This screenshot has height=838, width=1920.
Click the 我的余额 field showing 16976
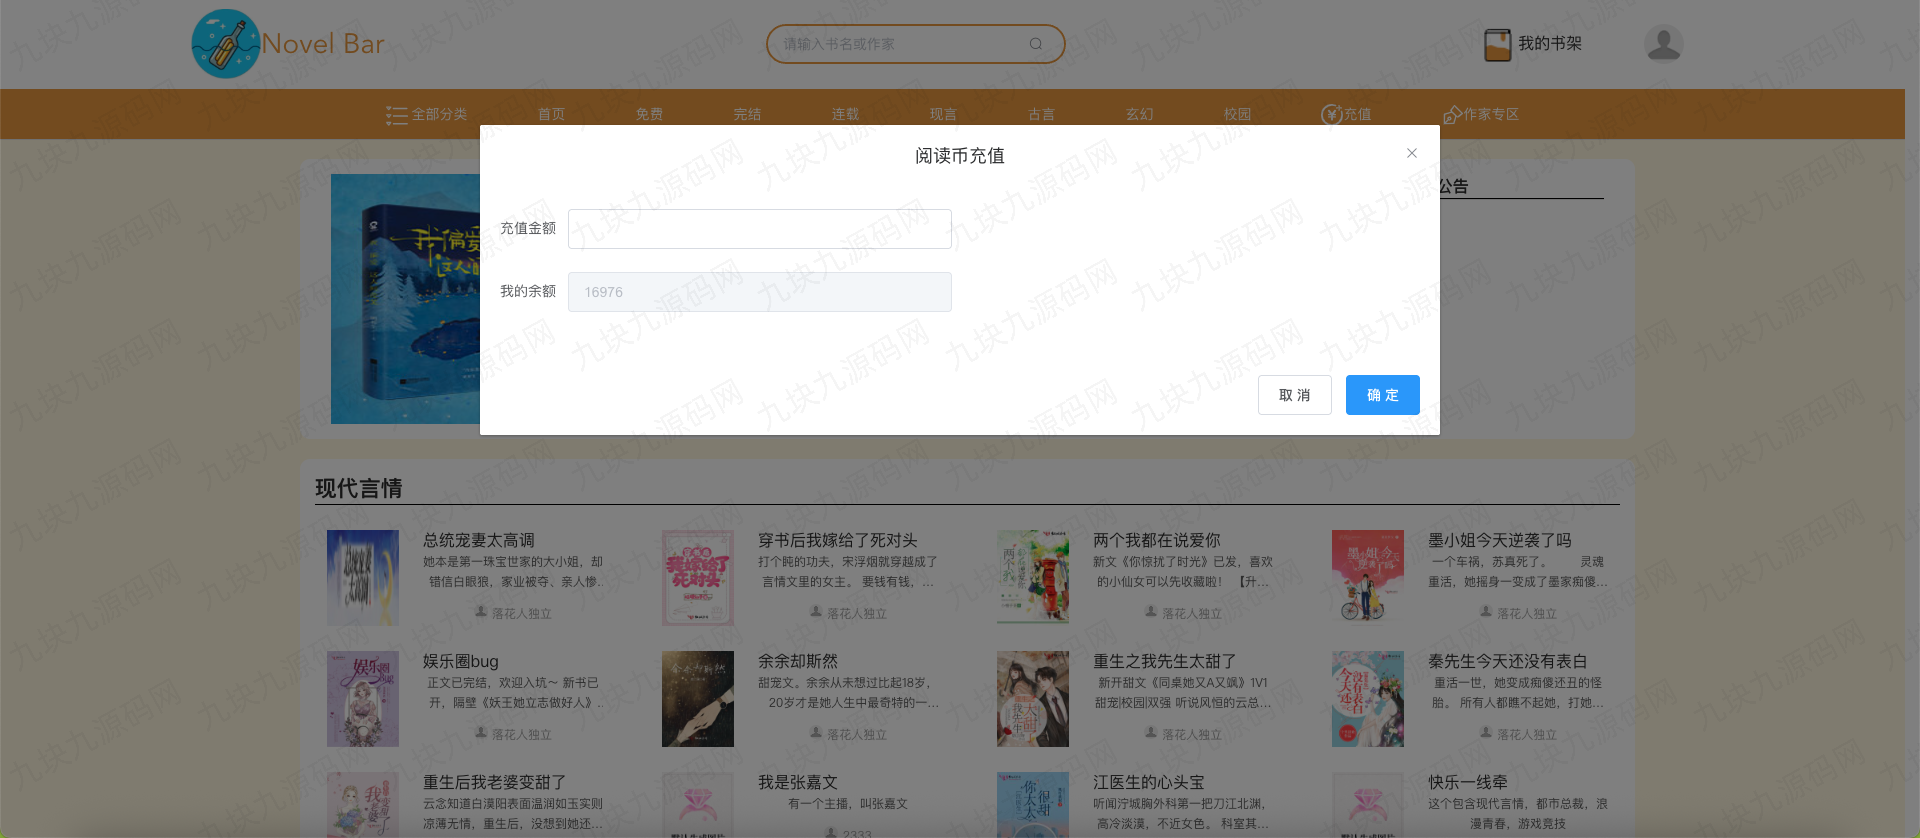pos(760,292)
